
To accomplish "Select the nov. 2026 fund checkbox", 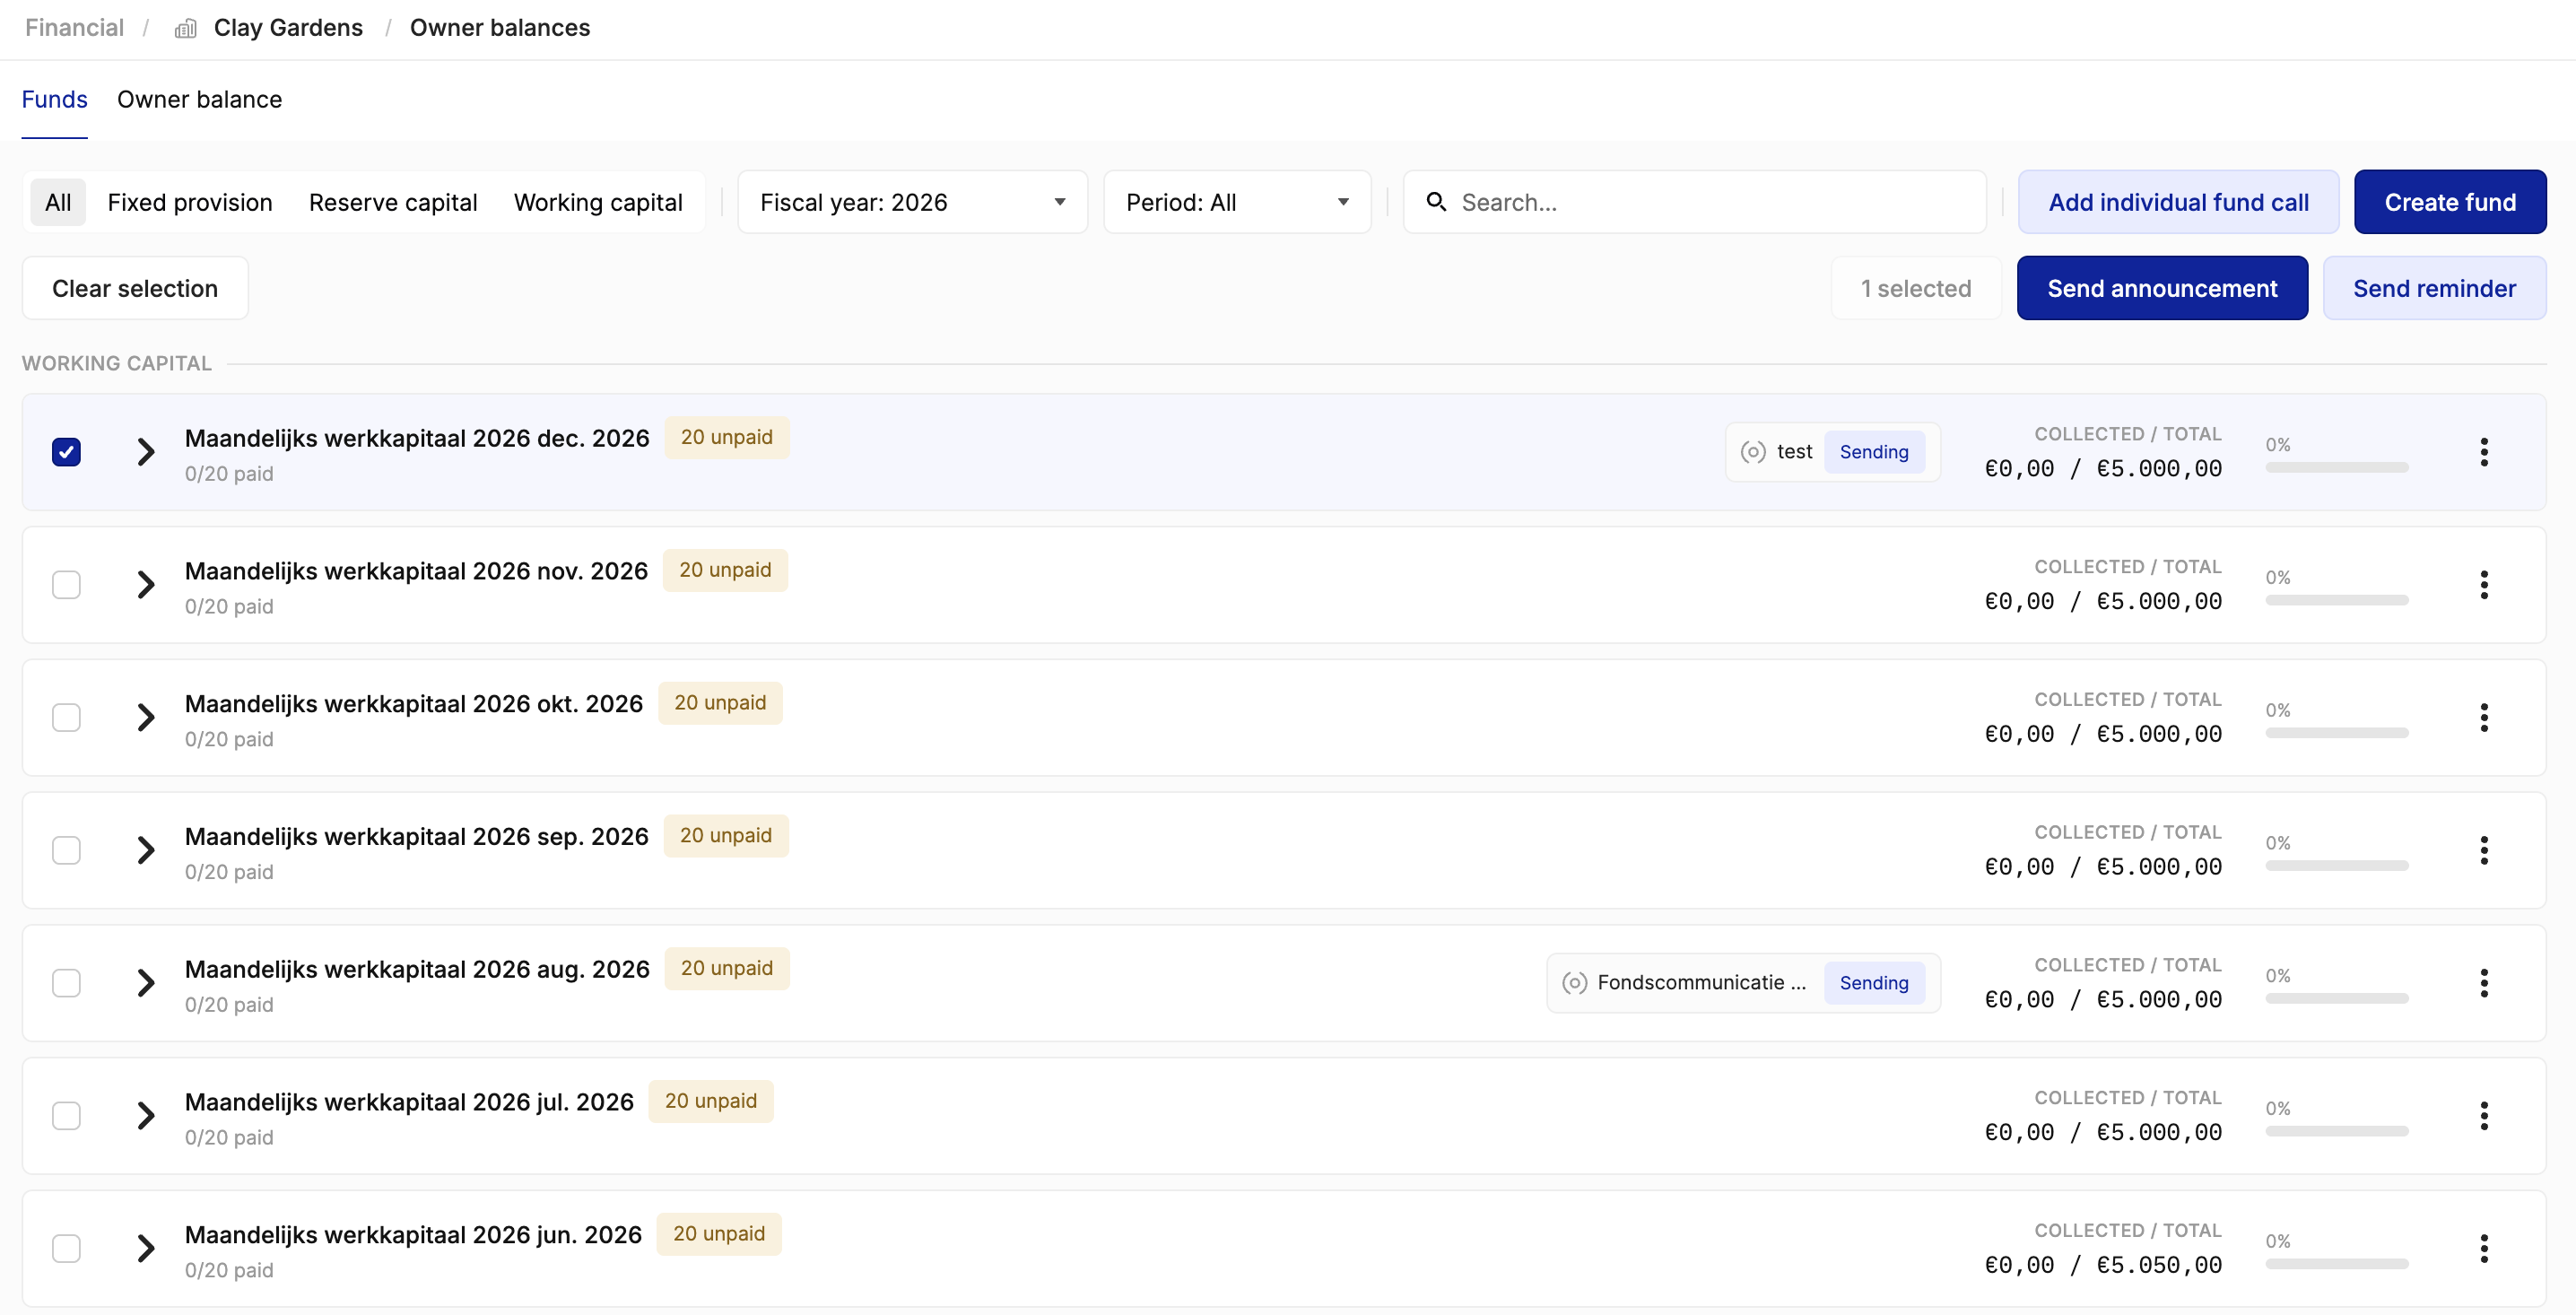I will 66,585.
